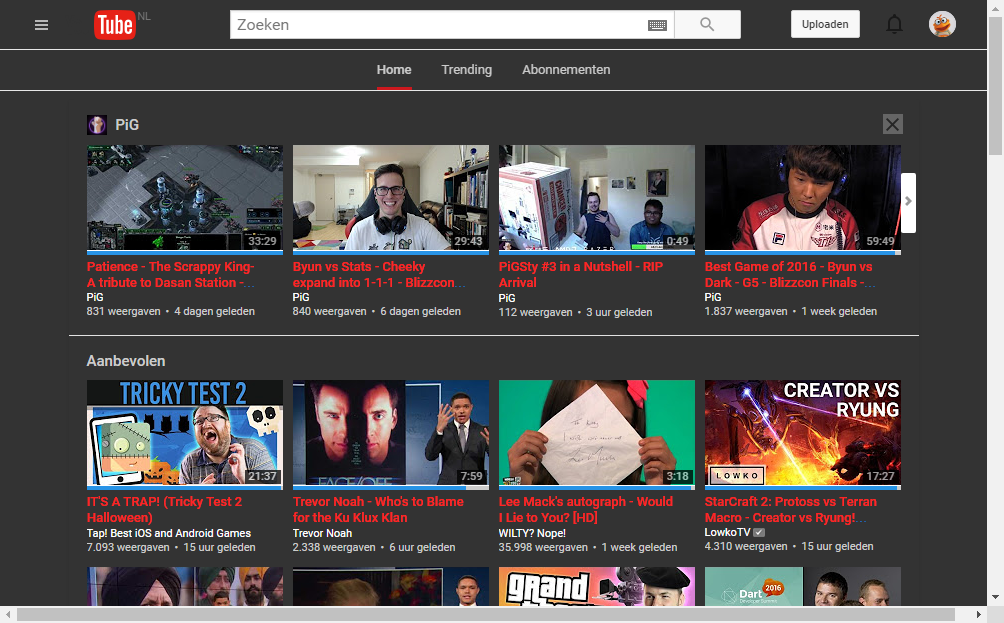Select the Home tab
This screenshot has width=1004, height=623.
point(394,70)
